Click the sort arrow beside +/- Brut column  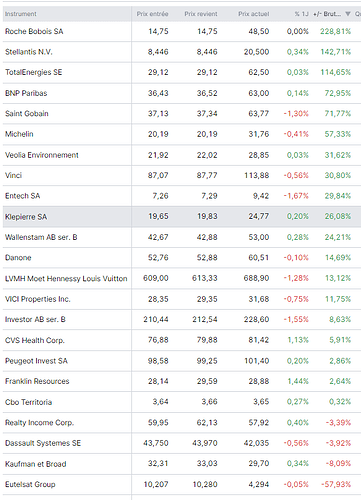click(348, 14)
